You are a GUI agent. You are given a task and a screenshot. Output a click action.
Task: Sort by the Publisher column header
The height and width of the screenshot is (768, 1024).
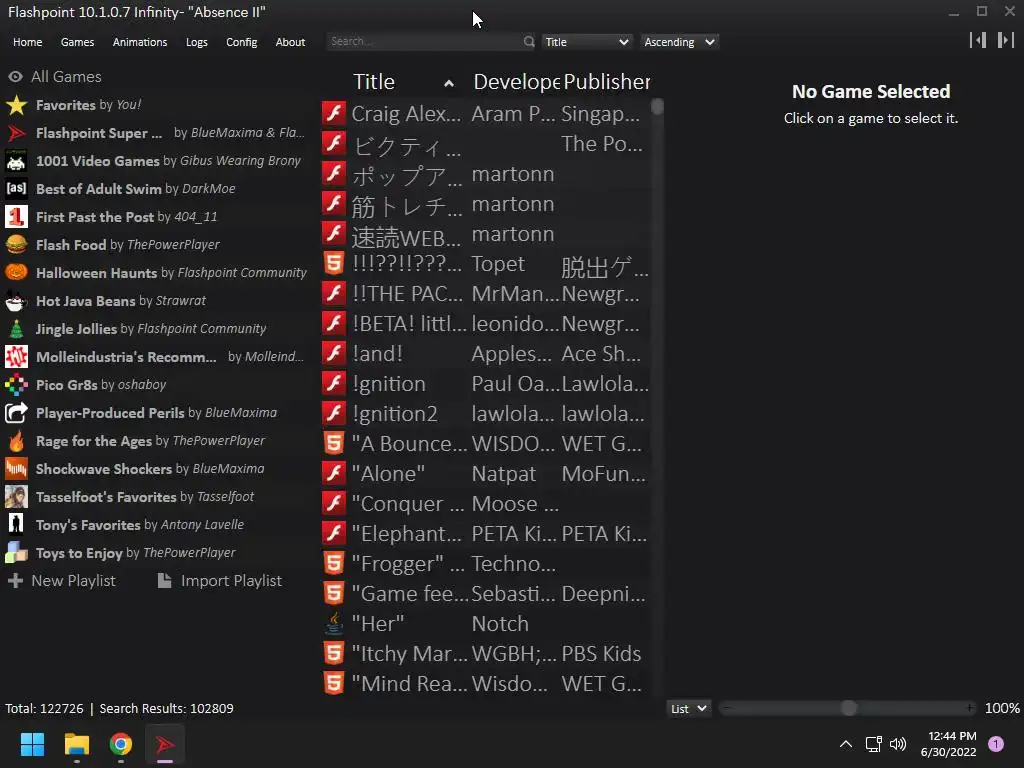(x=606, y=82)
